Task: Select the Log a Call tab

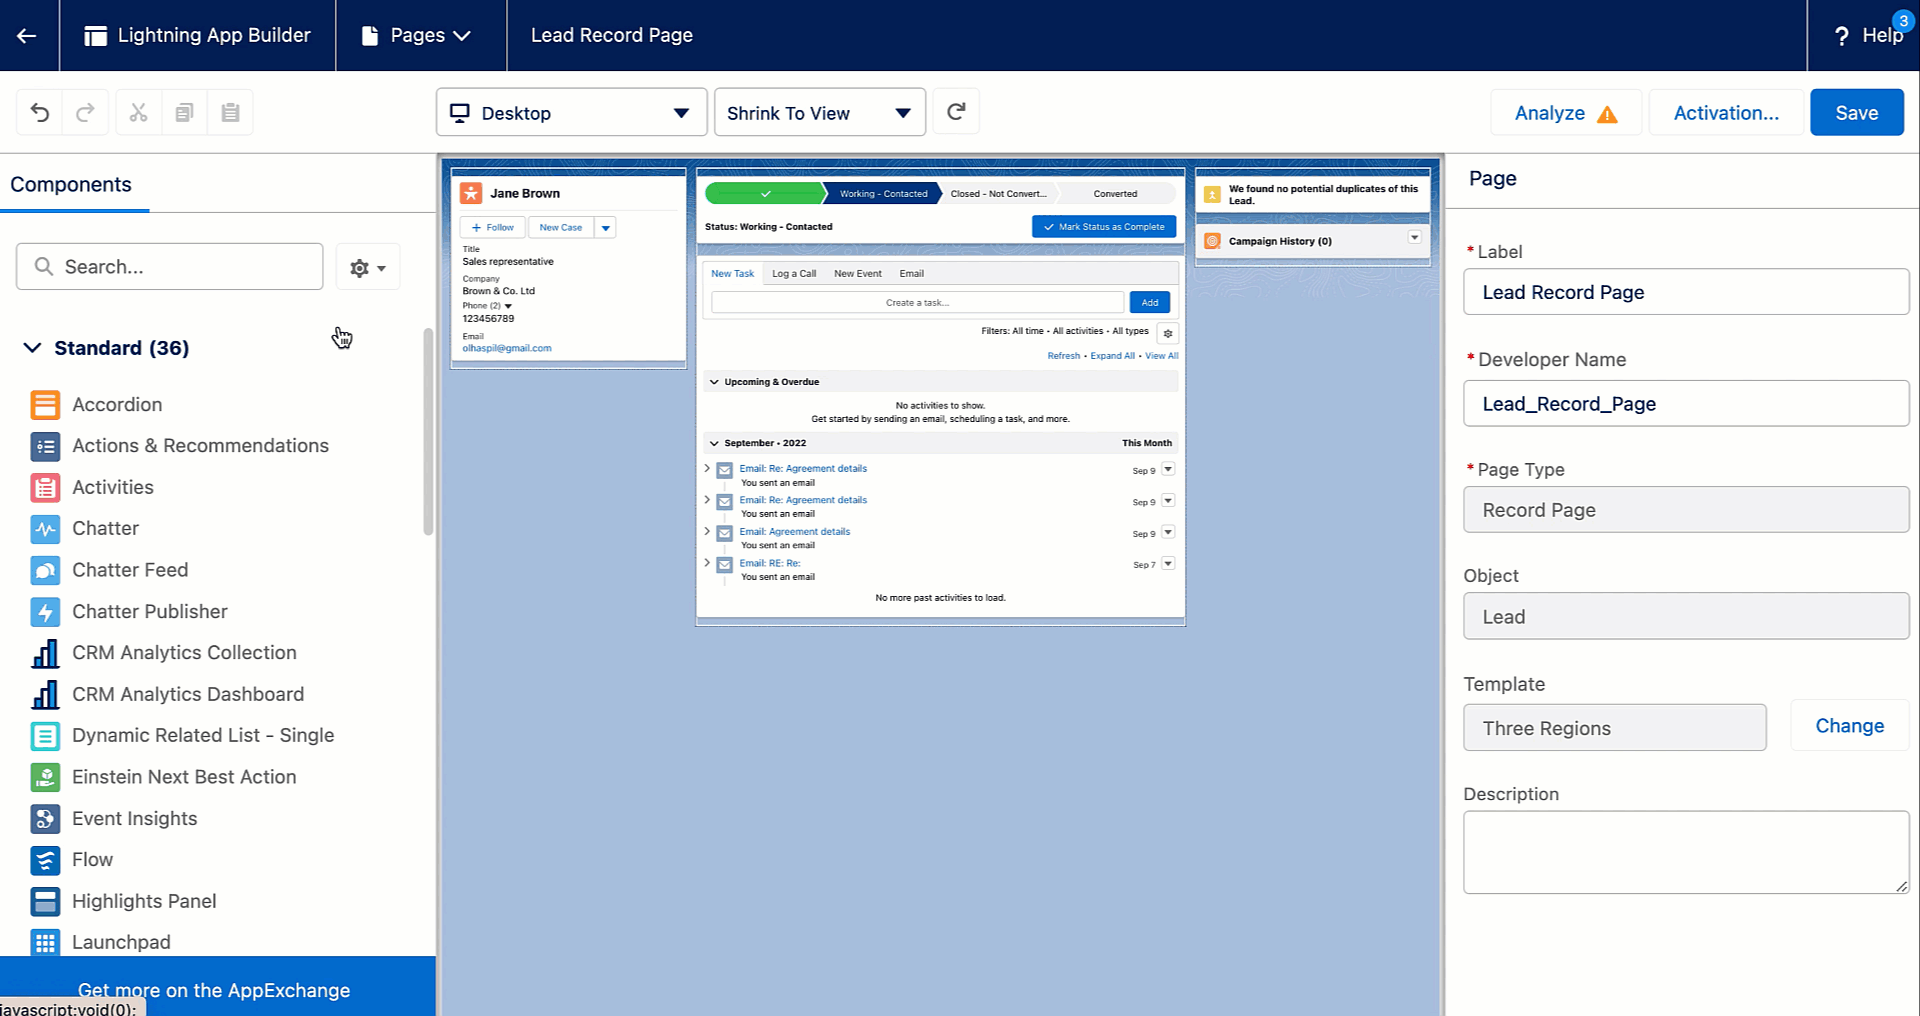Action: point(794,274)
